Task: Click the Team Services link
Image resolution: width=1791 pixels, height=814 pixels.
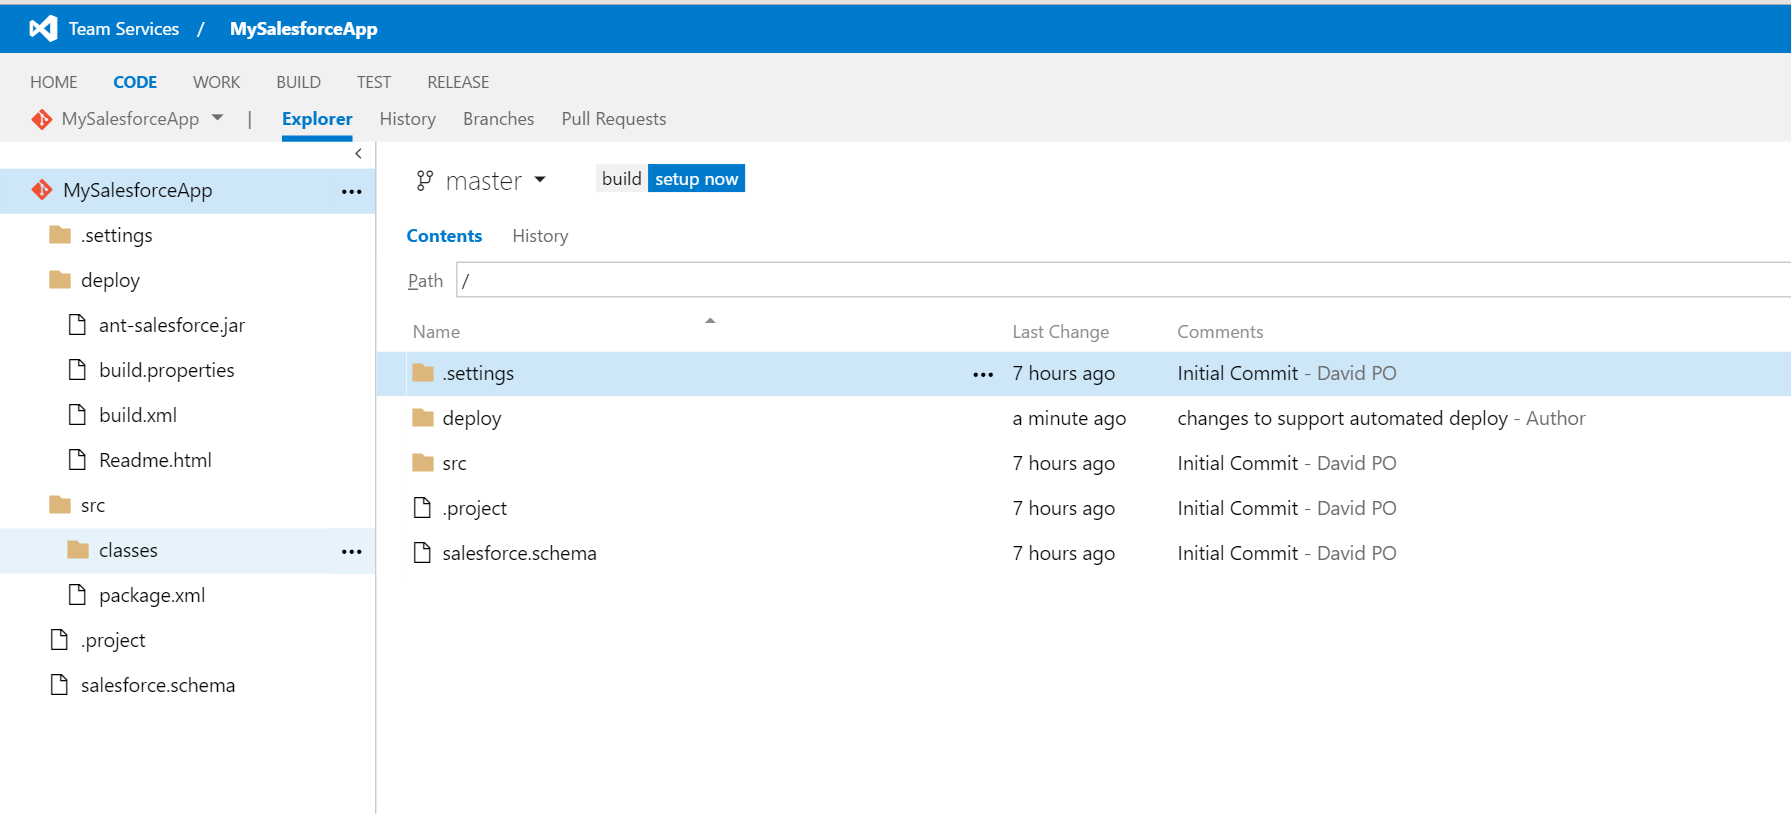Action: pos(124,29)
